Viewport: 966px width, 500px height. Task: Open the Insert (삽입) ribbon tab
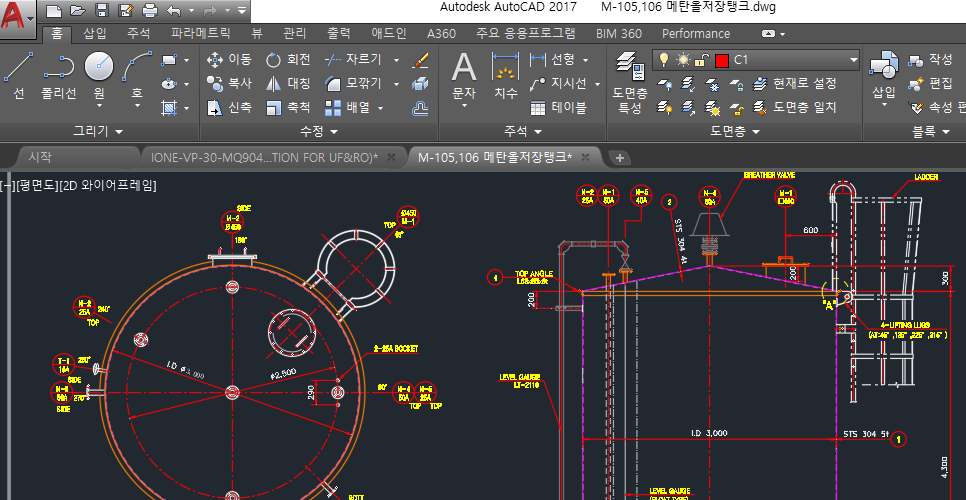pos(94,33)
